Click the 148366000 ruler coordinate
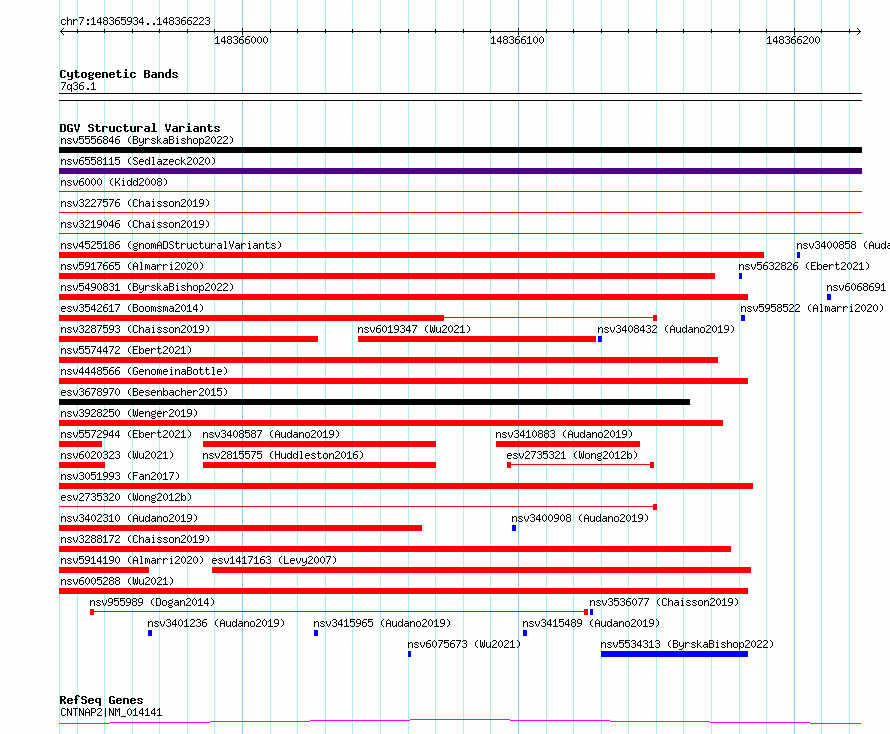 [x=241, y=40]
